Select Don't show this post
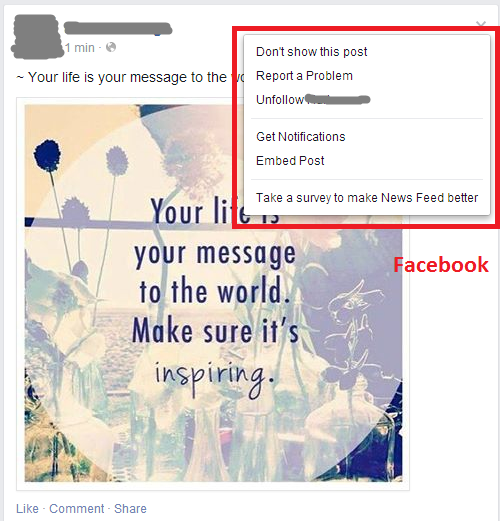Viewport: 500px width, 521px height. (x=311, y=52)
